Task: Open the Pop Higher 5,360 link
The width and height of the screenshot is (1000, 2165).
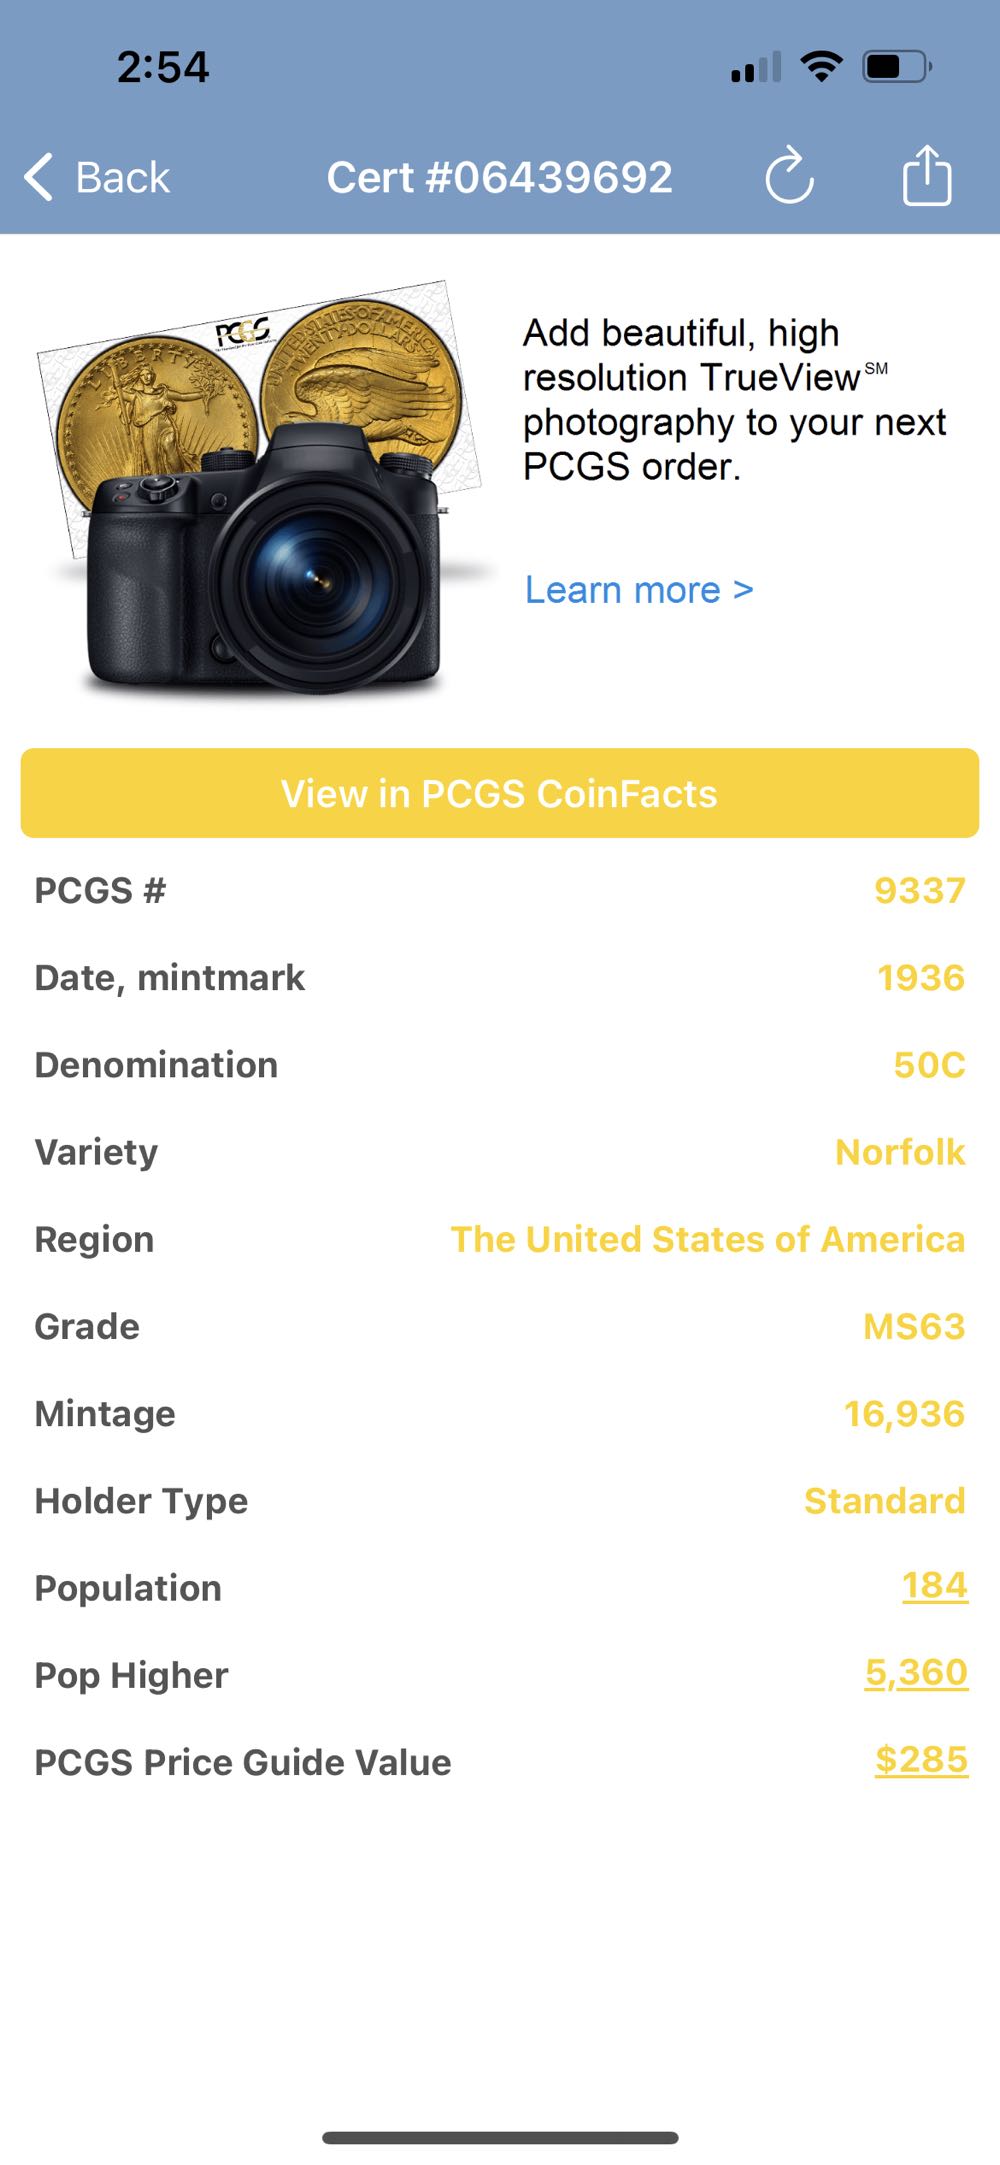Action: (916, 1673)
